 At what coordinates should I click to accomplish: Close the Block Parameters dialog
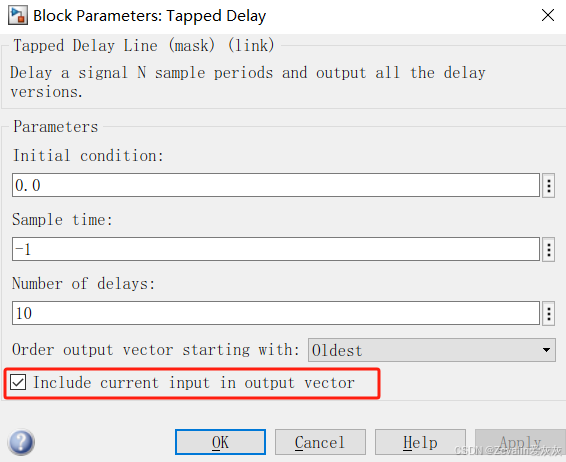coord(548,15)
